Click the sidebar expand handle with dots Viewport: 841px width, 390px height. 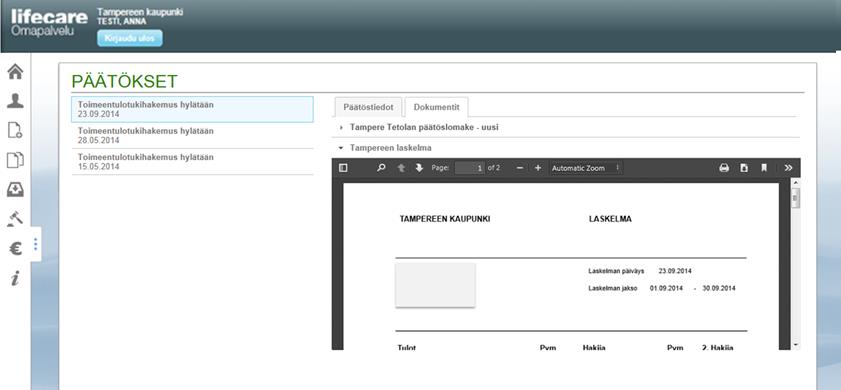[x=35, y=244]
